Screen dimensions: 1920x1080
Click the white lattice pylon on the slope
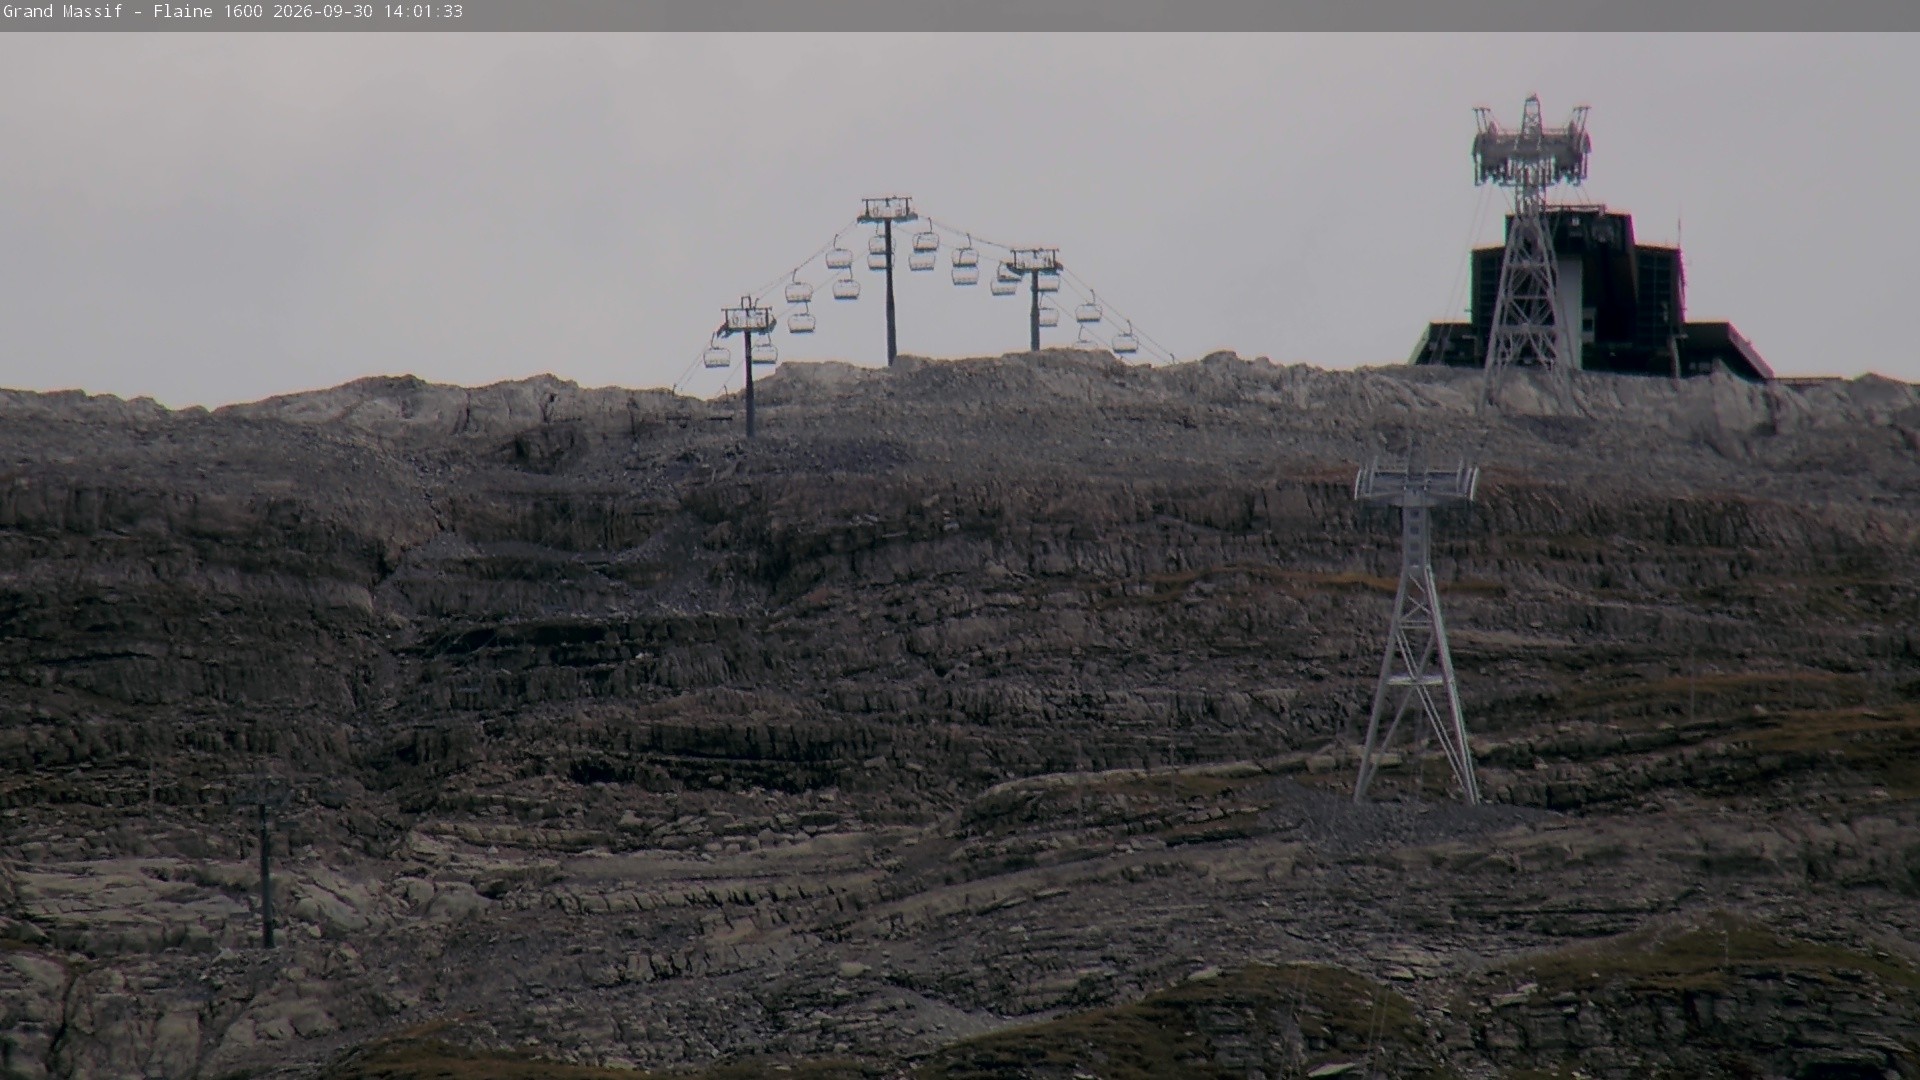(x=1415, y=632)
